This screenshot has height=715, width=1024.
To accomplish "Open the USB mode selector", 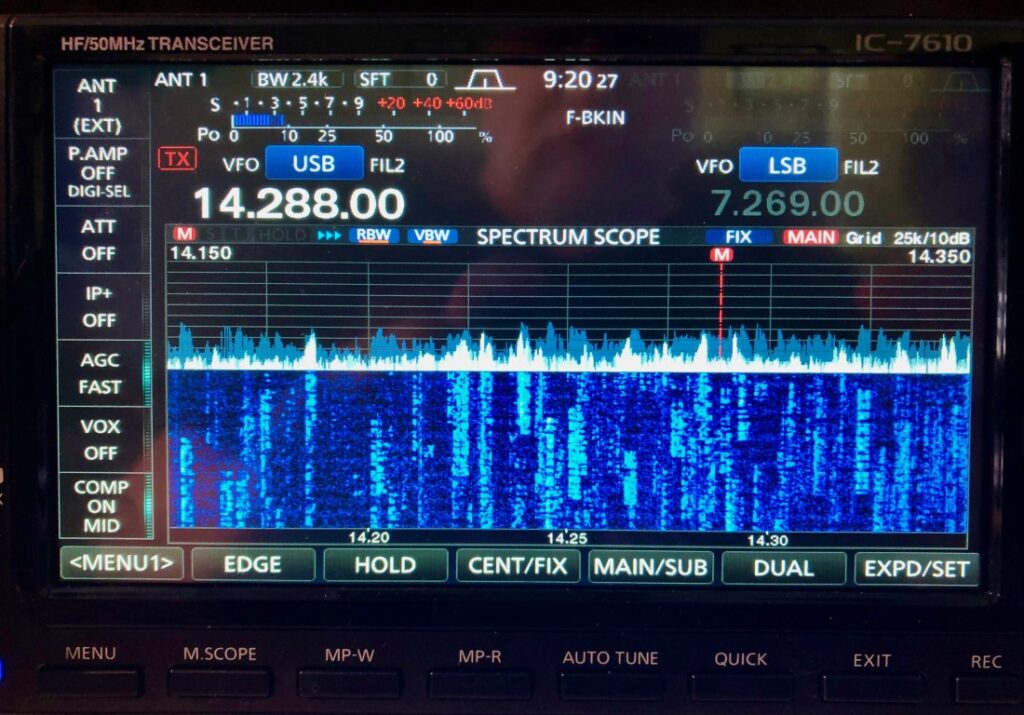I will 313,164.
